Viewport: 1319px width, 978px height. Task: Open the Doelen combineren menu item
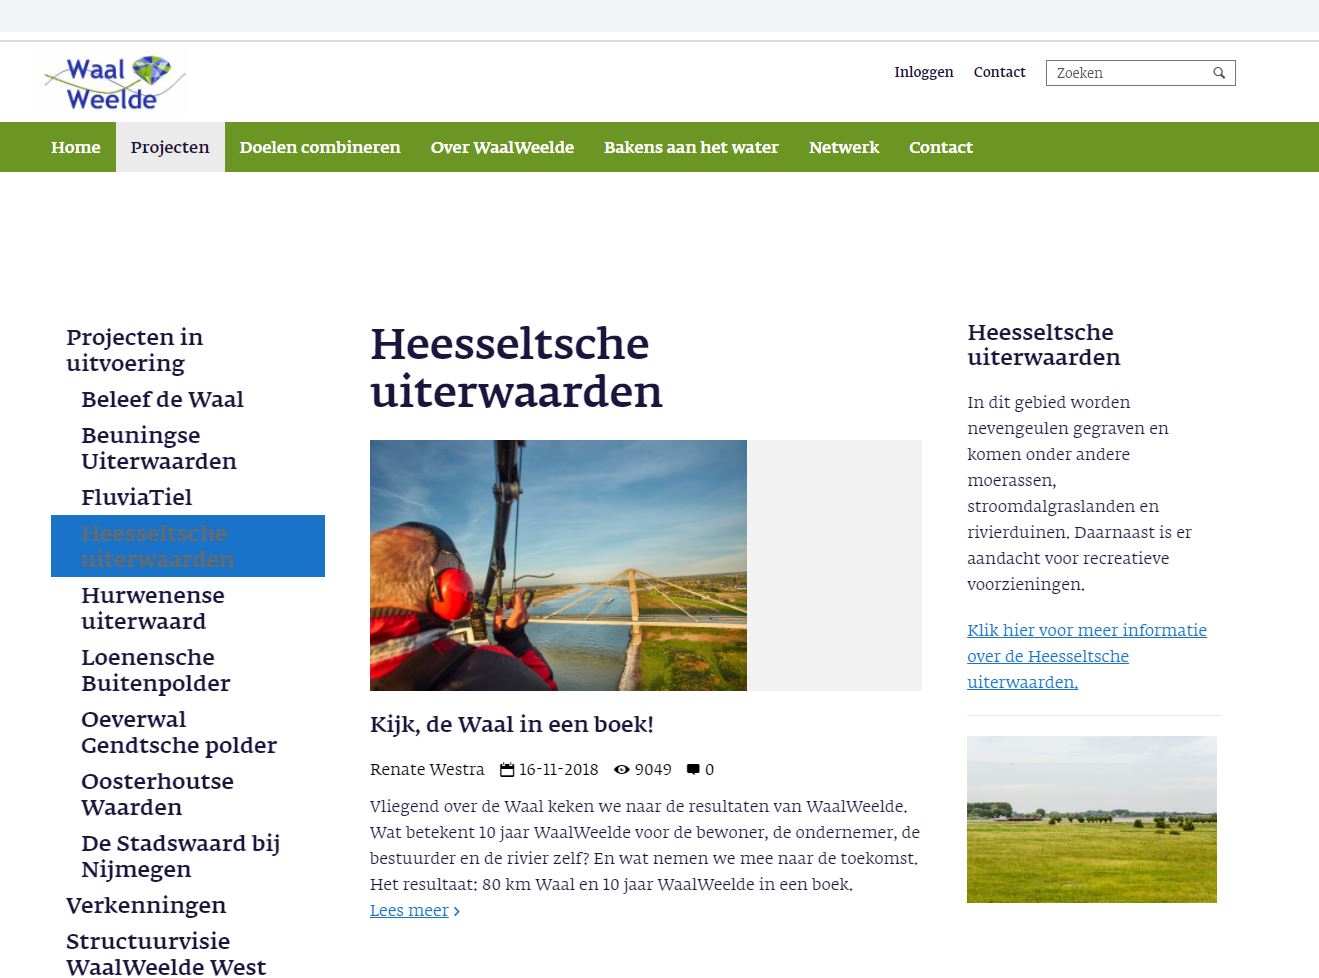(320, 147)
